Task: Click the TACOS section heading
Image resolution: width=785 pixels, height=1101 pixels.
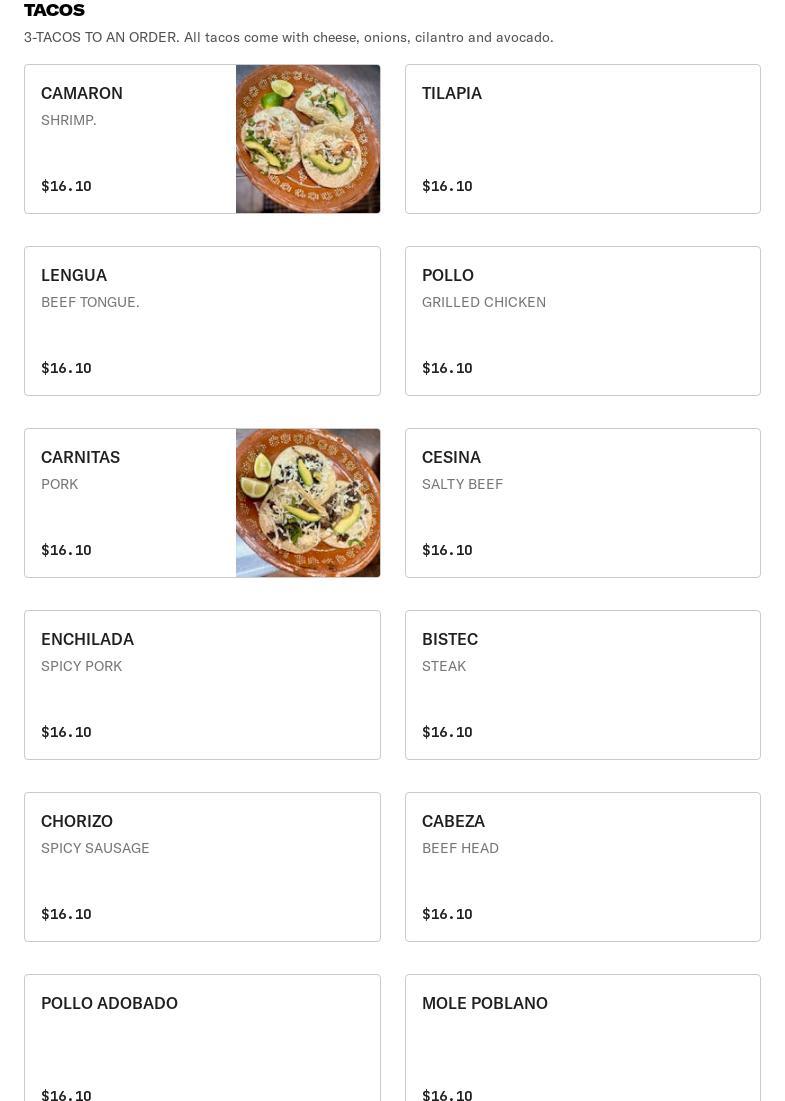Action: coord(54,10)
